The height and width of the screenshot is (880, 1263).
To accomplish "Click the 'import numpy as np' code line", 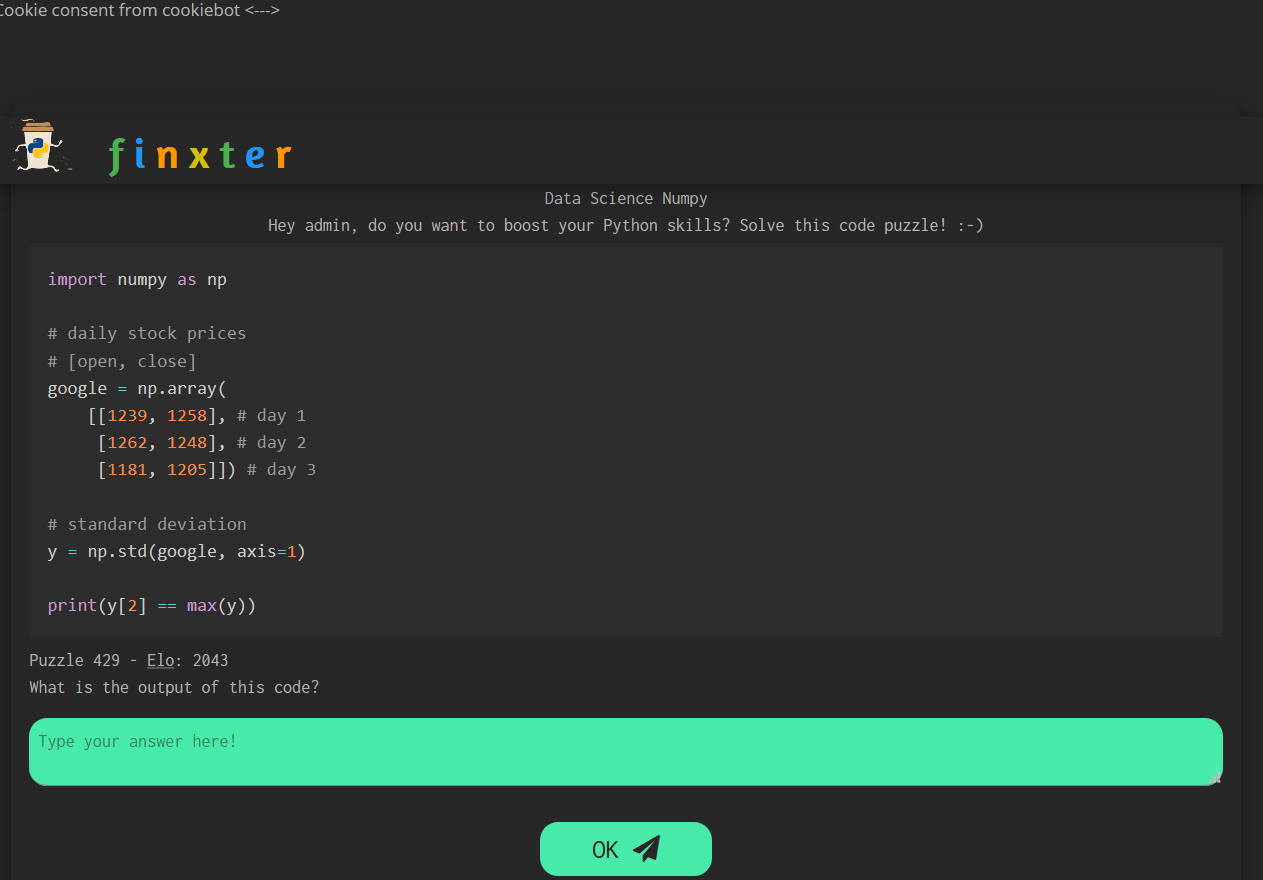I will coord(137,279).
